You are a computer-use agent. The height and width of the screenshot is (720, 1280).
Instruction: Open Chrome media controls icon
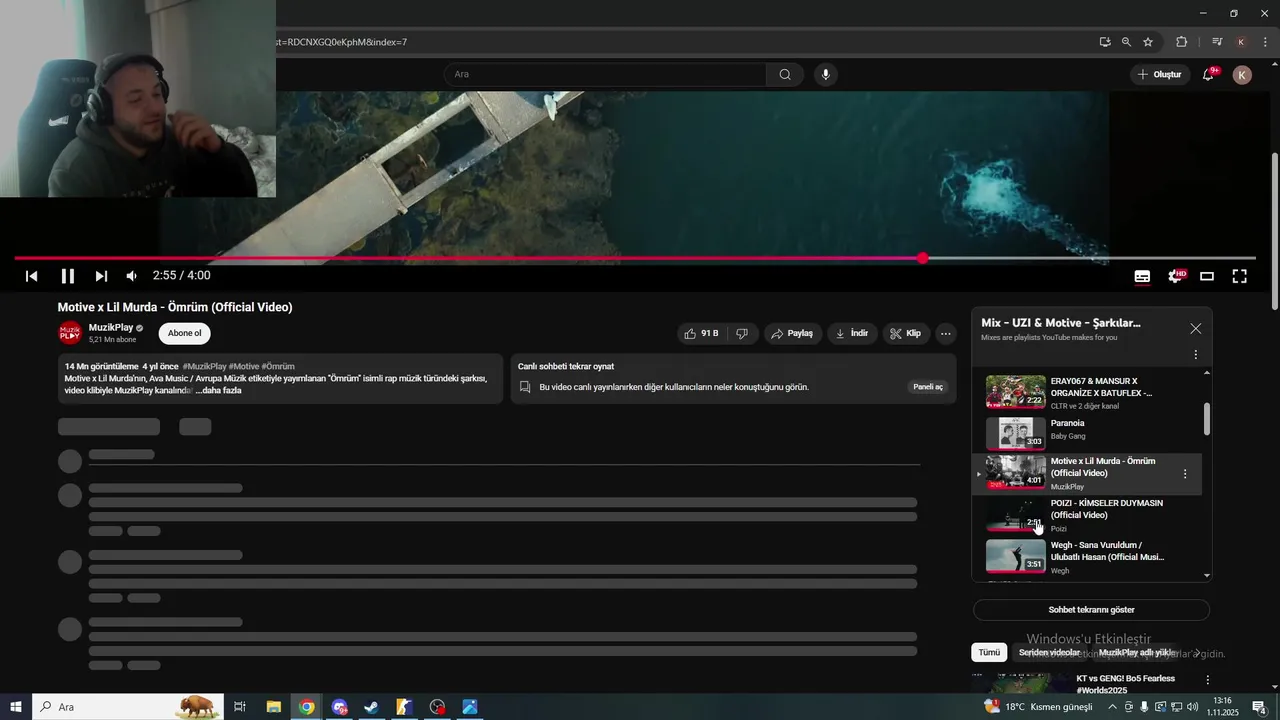(x=1217, y=42)
